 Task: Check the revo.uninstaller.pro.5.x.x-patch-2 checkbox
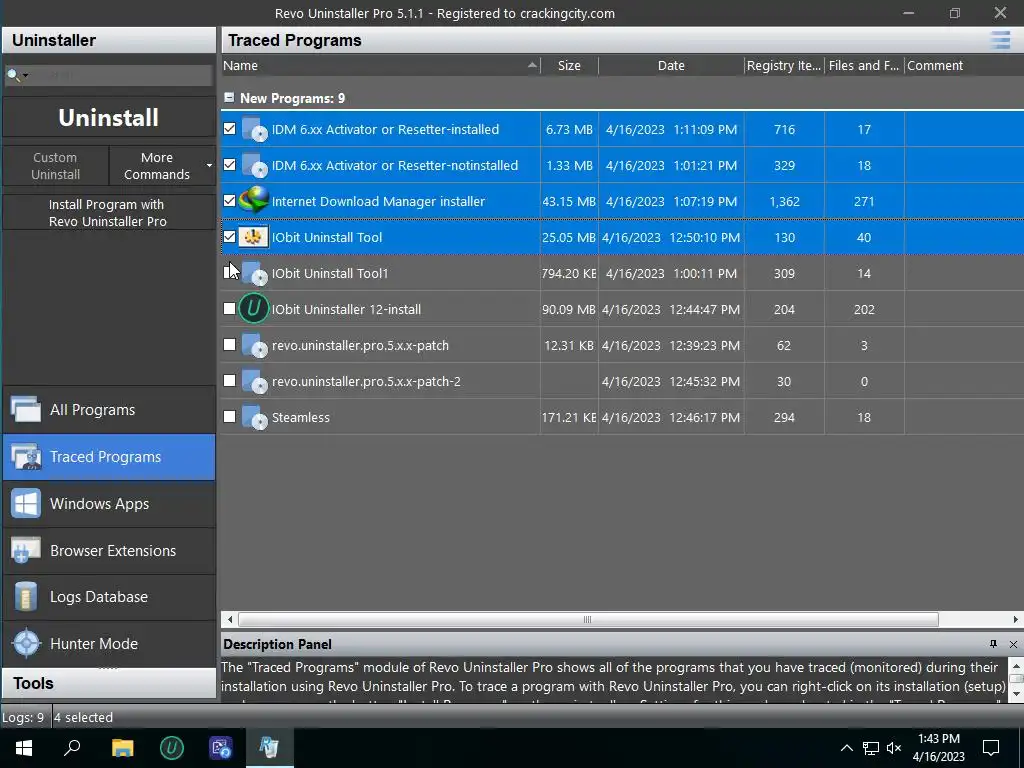[229, 380]
